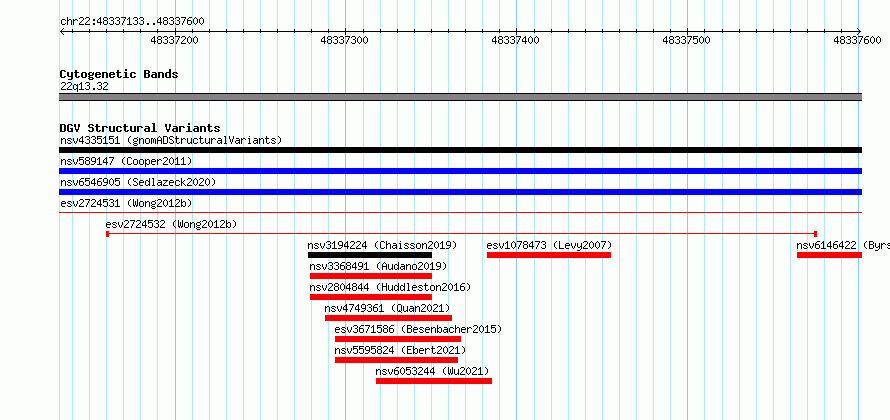Viewport: 890px width, 420px height.
Task: Click the chr22:48337133..48337600 region label
Action: tap(132, 22)
